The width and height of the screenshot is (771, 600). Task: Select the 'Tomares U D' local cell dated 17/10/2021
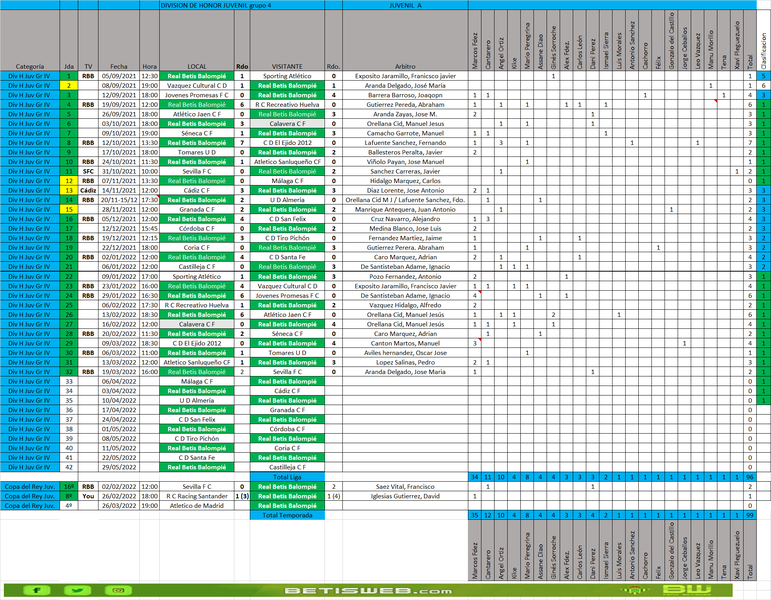pyautogui.click(x=197, y=152)
